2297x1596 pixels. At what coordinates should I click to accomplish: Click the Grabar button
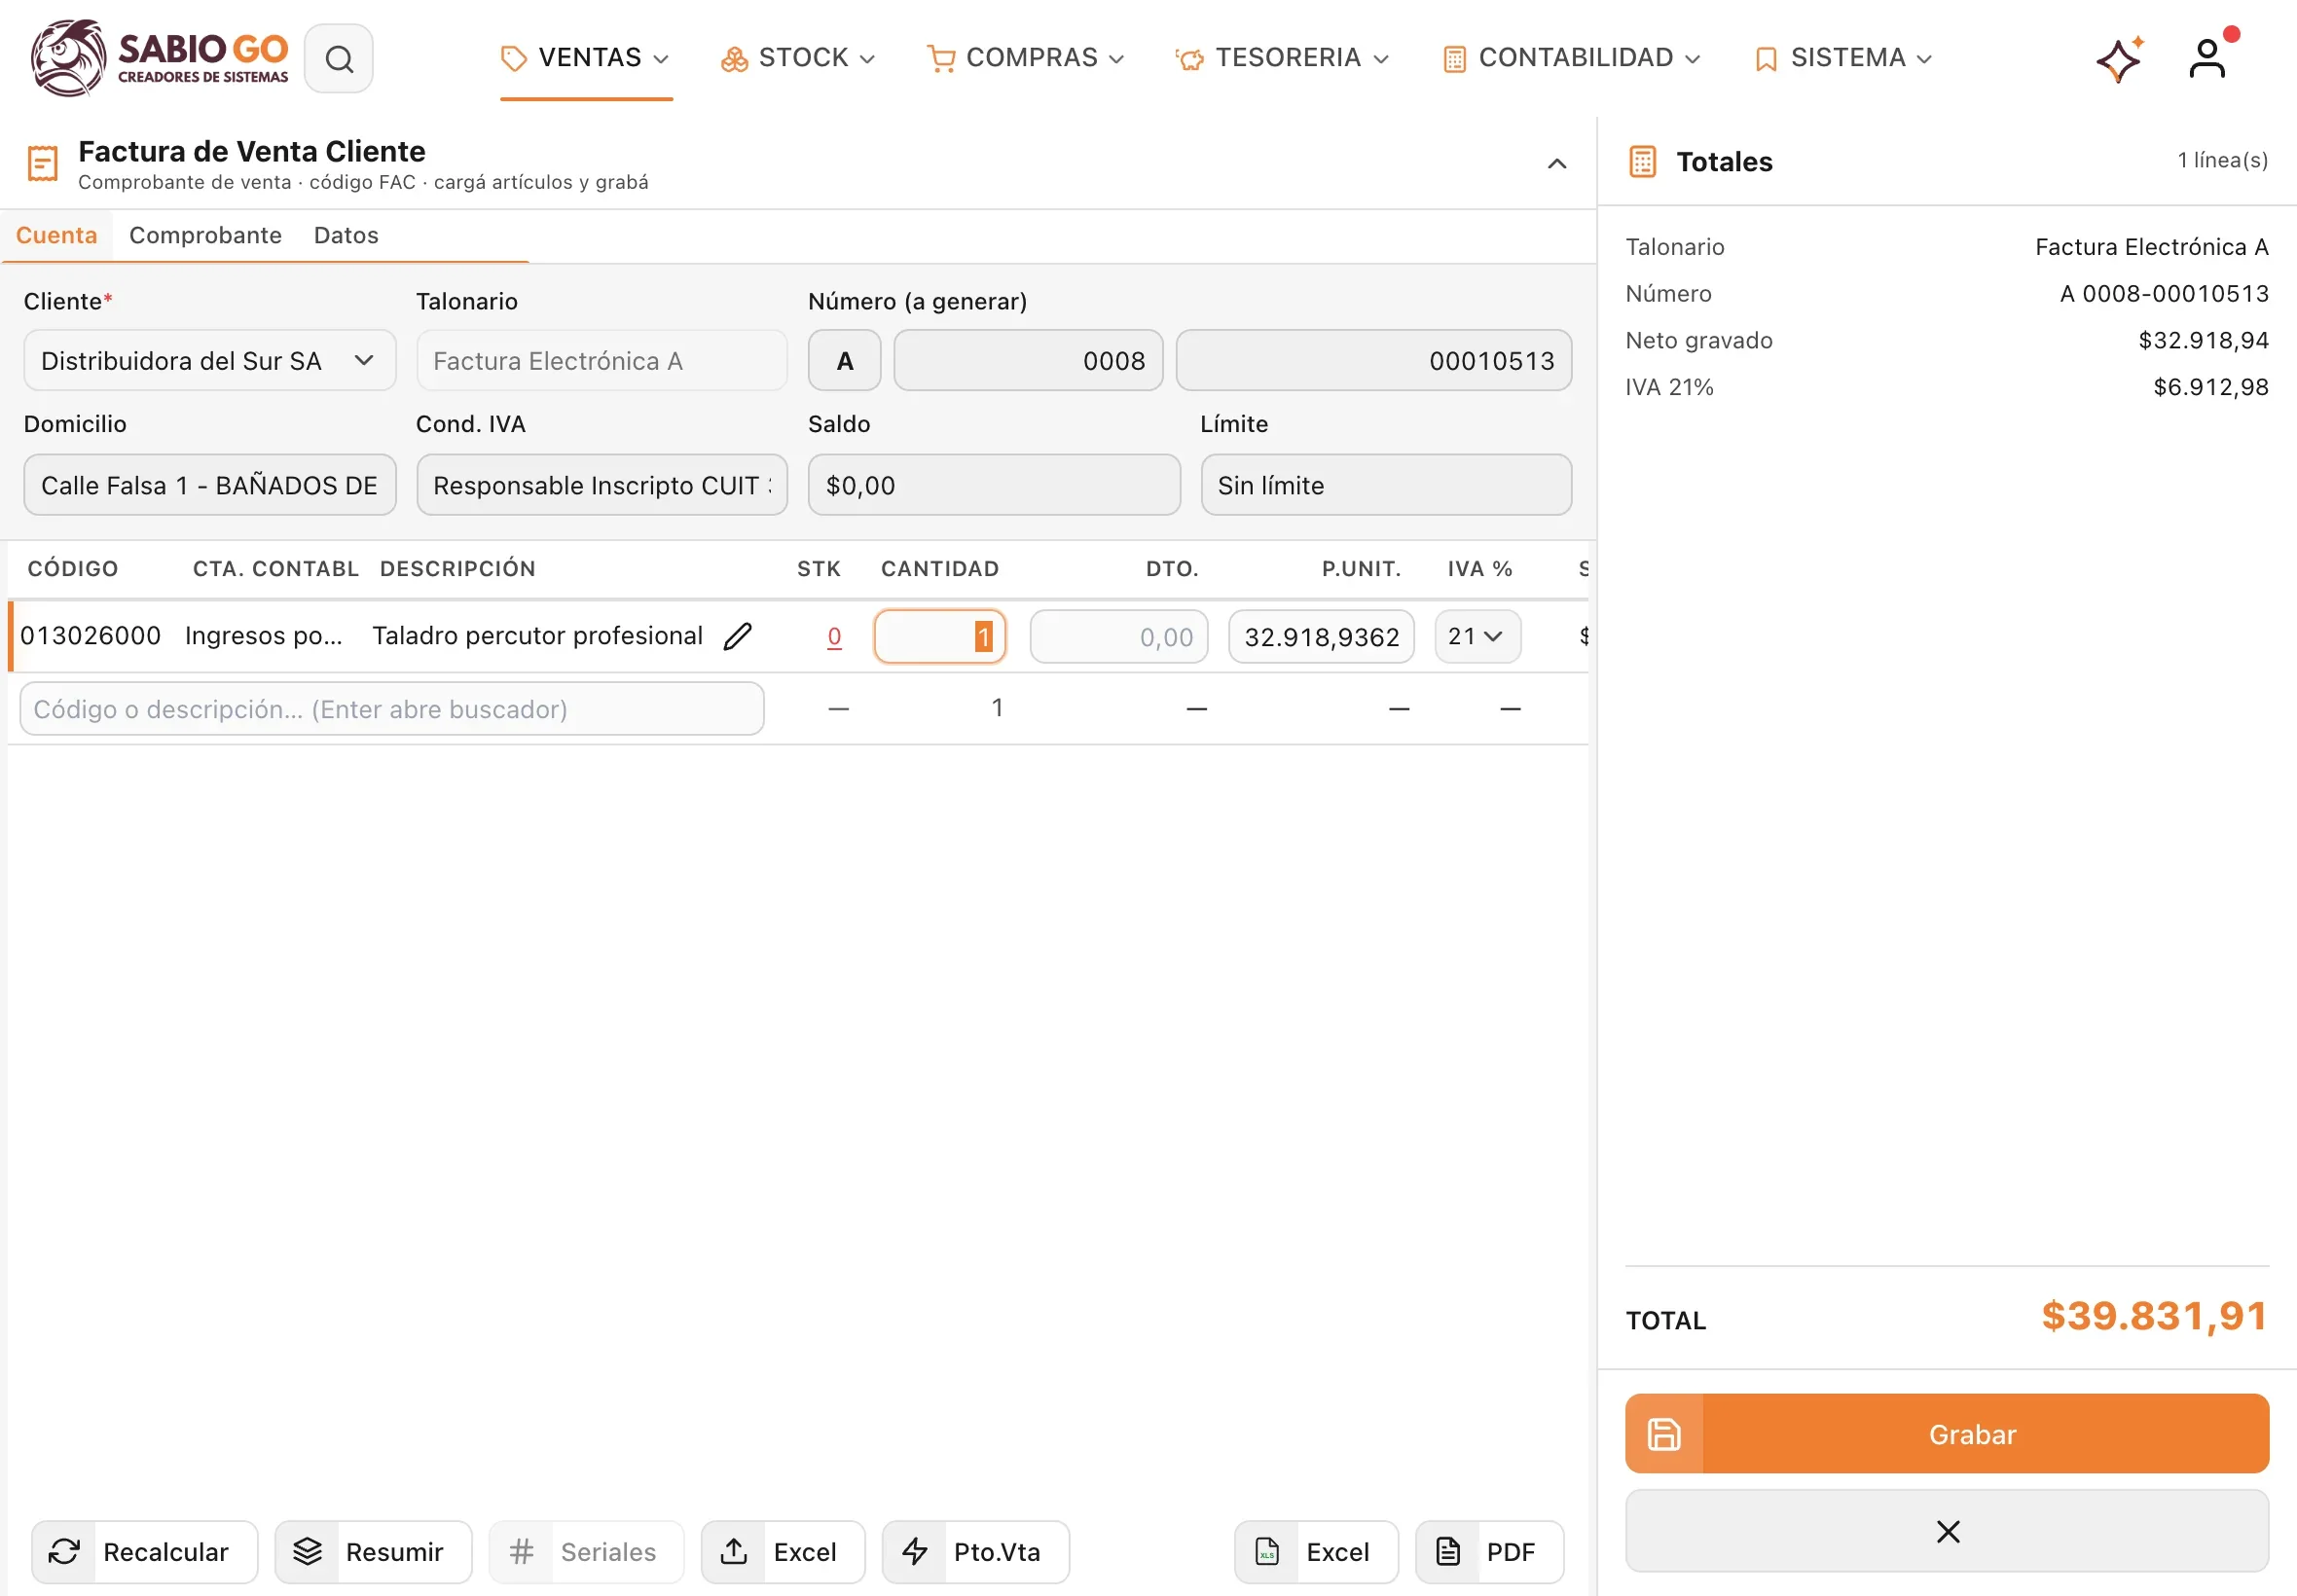[1947, 1434]
